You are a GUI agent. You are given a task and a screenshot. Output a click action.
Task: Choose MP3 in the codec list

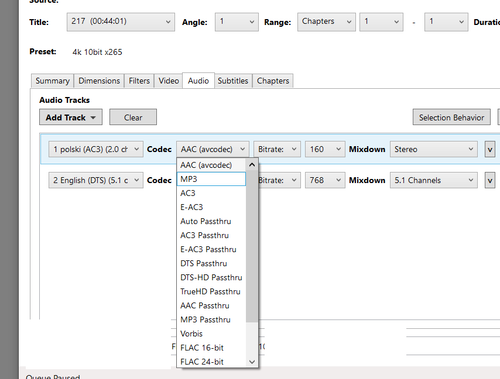(x=211, y=179)
